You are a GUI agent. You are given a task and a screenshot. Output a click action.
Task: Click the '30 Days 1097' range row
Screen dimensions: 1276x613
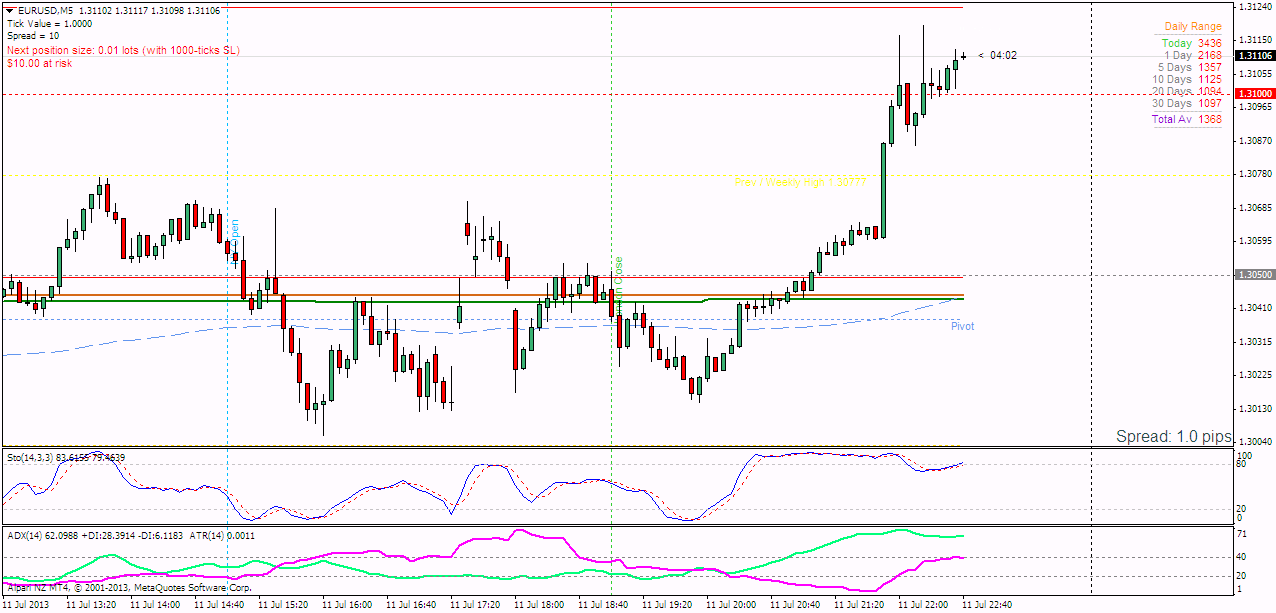(x=1187, y=103)
